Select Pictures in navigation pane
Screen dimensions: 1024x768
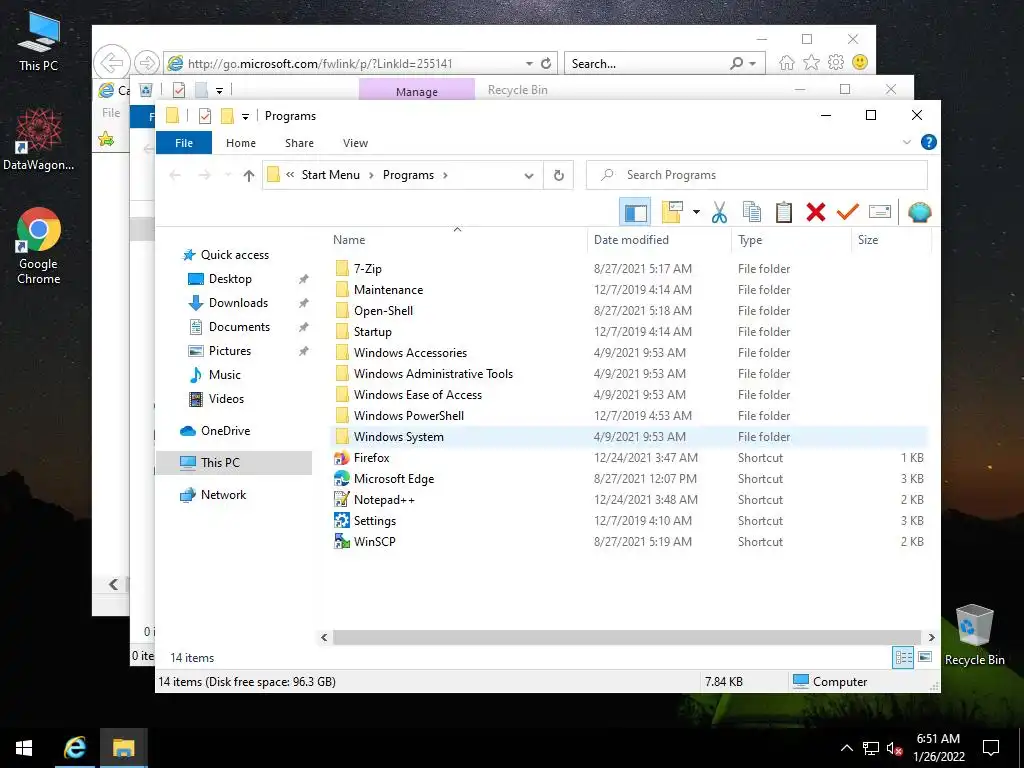pos(229,351)
